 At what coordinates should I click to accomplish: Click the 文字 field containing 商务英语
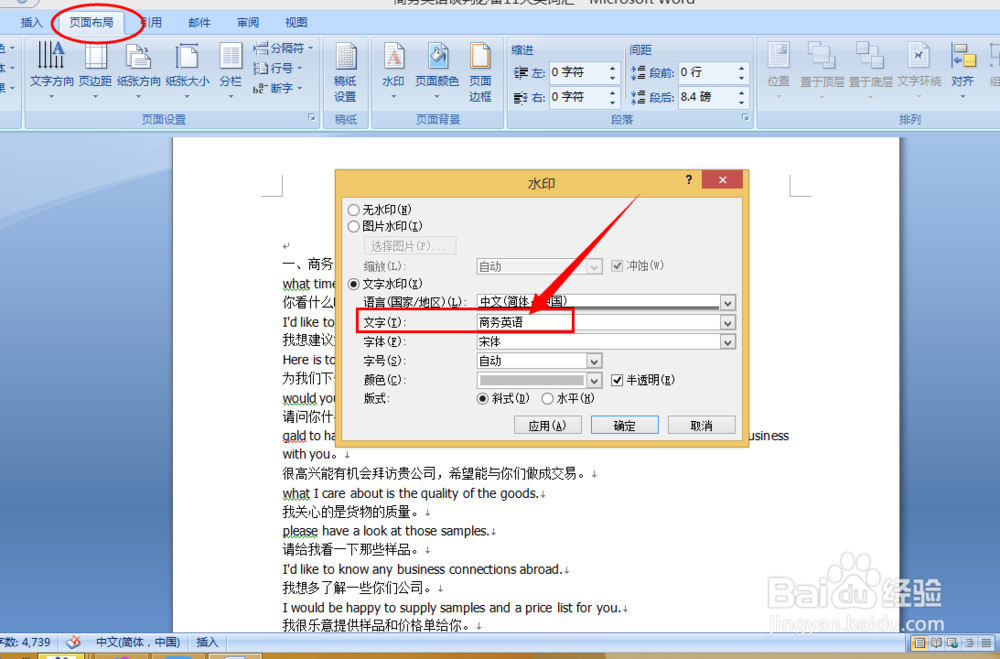click(598, 323)
